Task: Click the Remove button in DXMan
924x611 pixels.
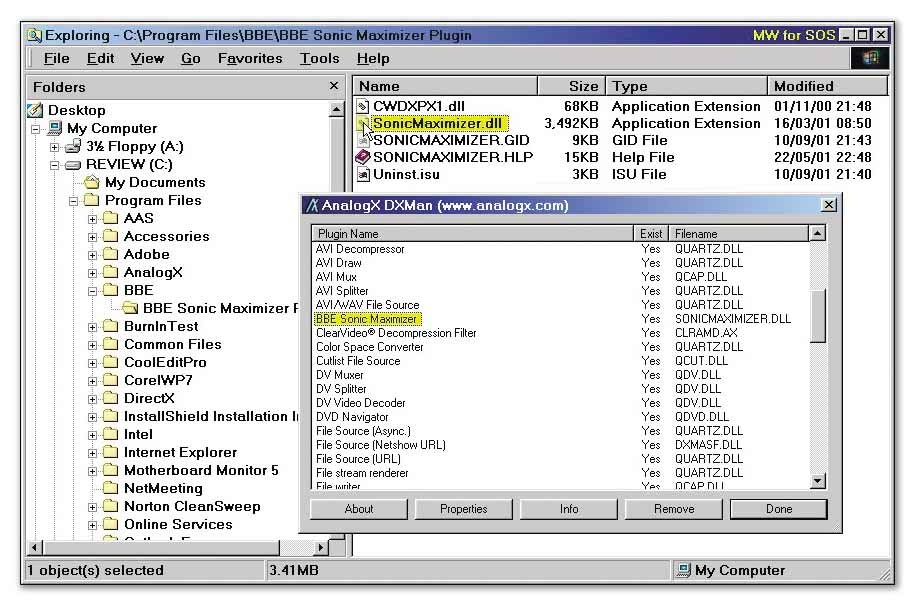Action: pyautogui.click(x=674, y=509)
